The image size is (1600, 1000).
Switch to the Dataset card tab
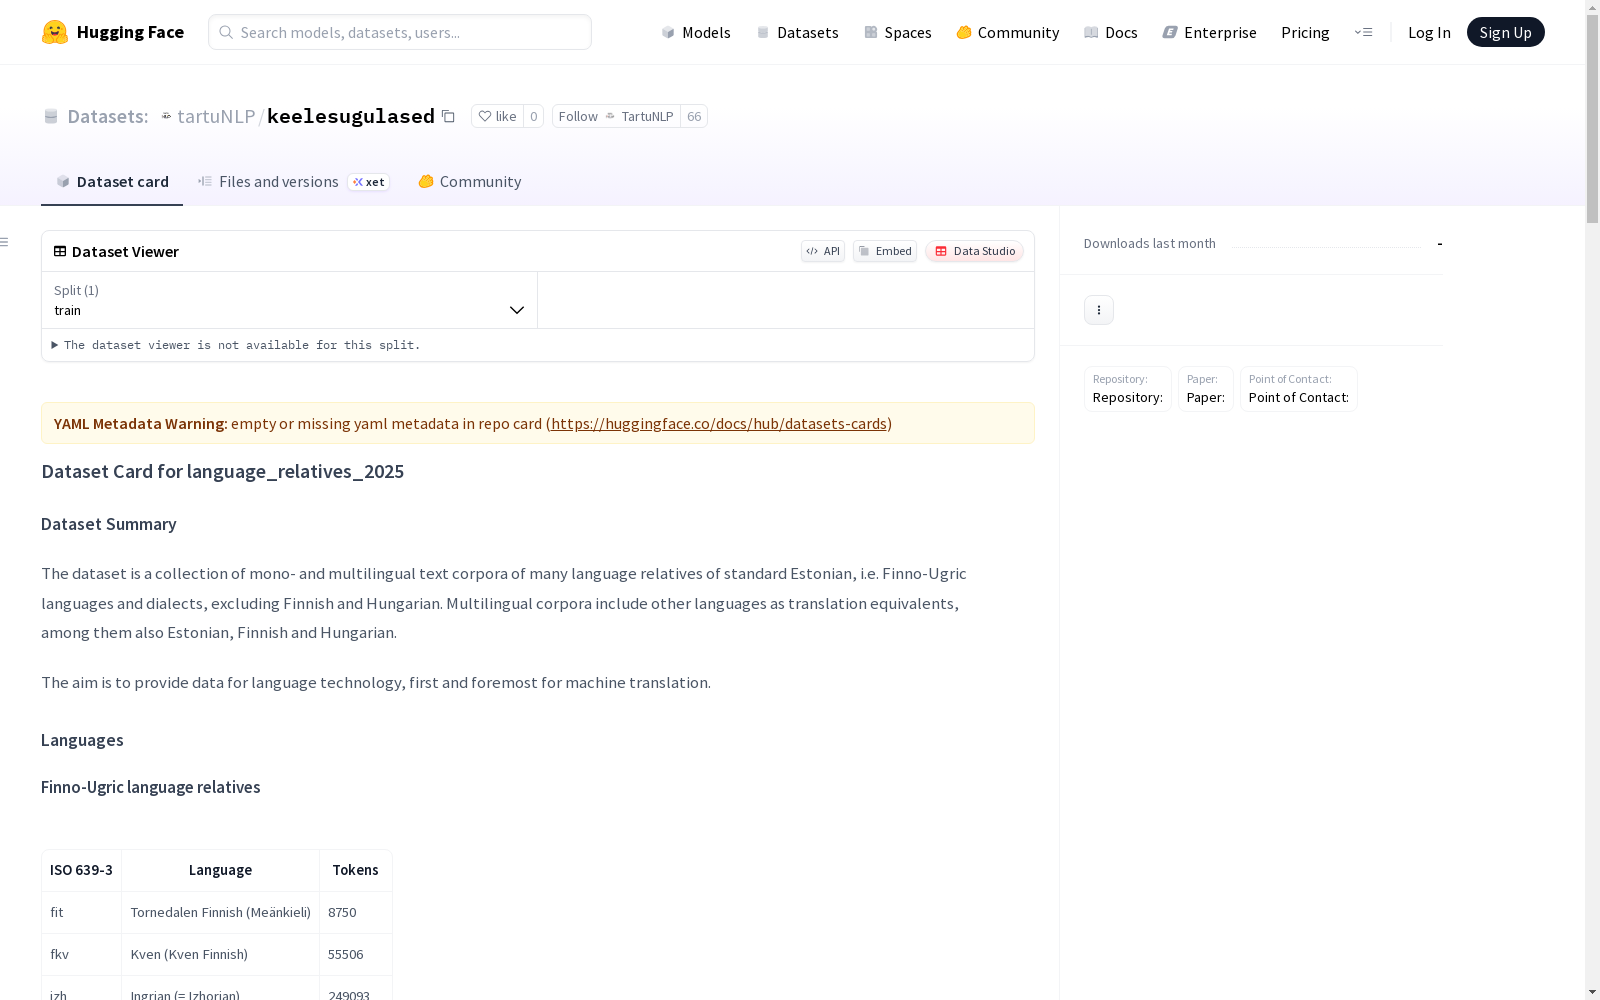[x=112, y=181]
